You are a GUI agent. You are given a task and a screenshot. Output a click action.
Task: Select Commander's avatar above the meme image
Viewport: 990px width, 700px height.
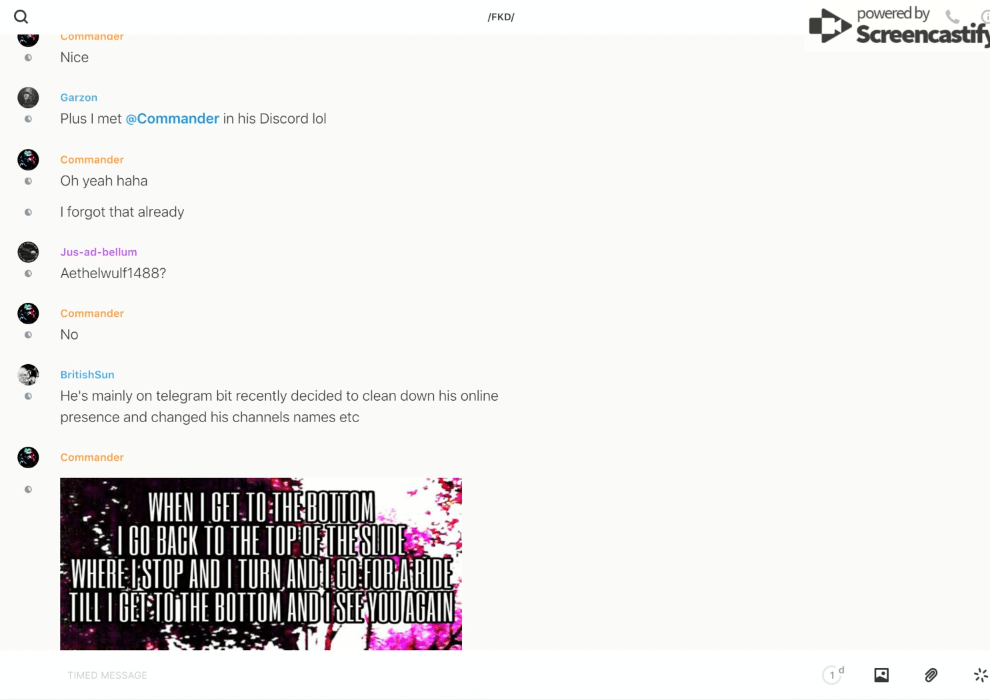point(28,457)
